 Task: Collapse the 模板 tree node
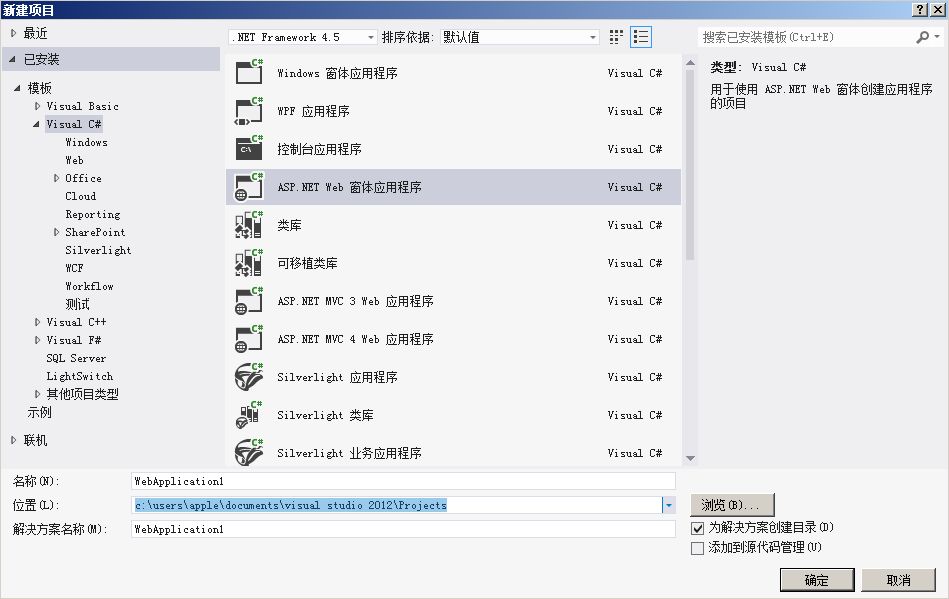point(17,88)
